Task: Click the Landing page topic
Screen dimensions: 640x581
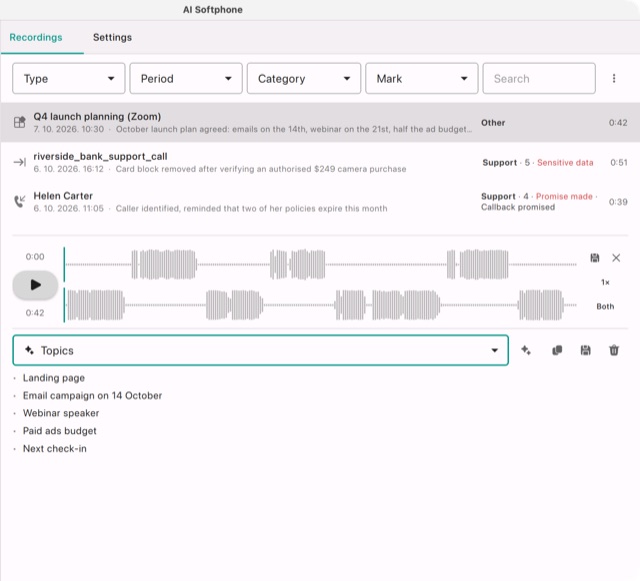Action: 53,378
